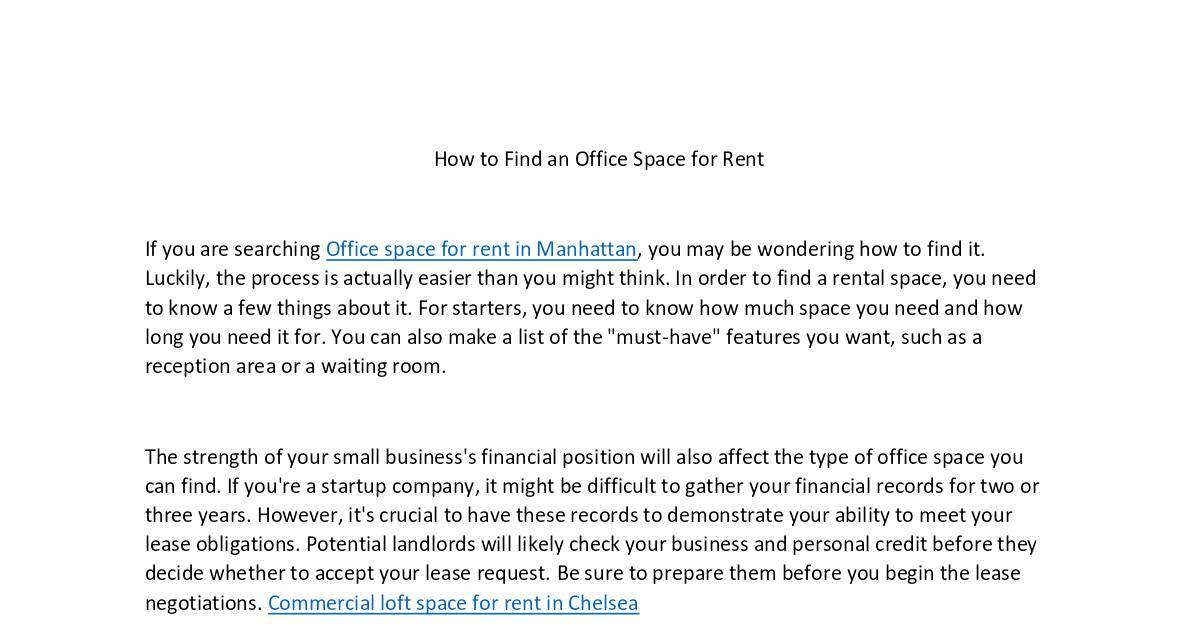1200x630 pixels.
Task: Click the word negotiations before the Chelsea link
Action: 203,603
